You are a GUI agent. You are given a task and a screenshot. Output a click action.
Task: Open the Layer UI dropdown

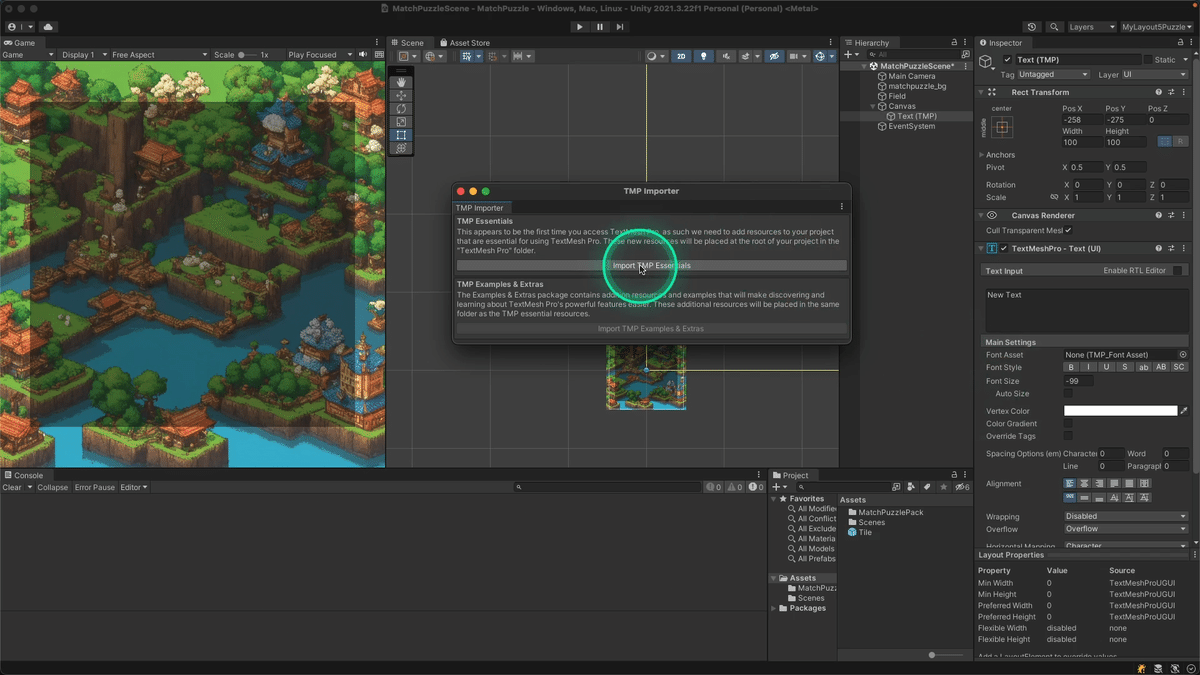pyautogui.click(x=1155, y=75)
